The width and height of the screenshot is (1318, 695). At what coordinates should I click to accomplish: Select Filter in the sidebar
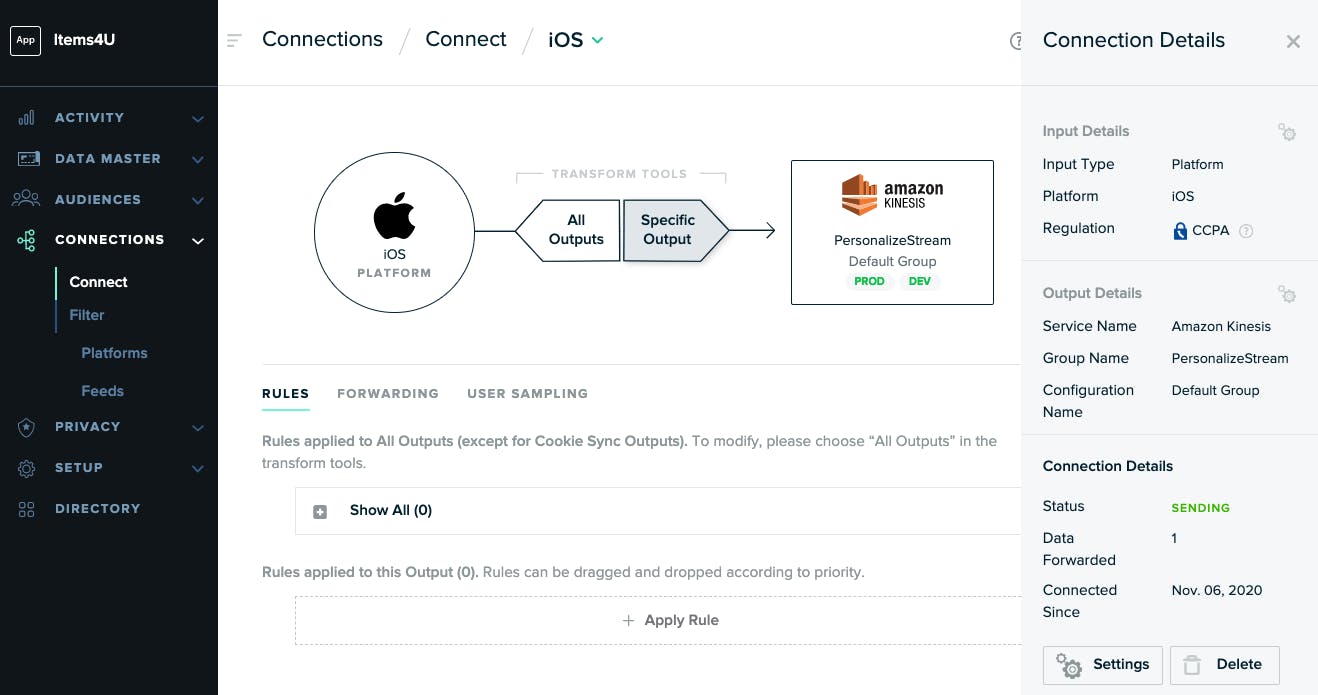(x=87, y=315)
